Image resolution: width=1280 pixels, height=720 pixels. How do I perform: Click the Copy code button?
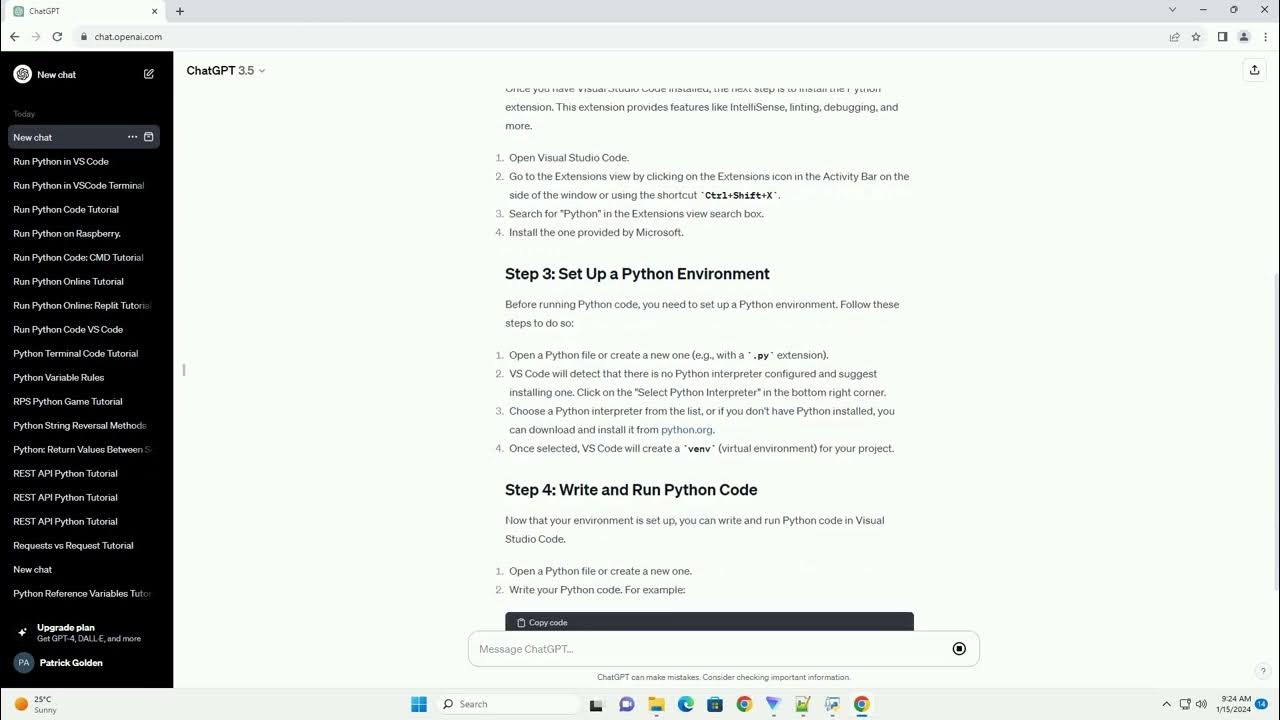[x=542, y=622]
